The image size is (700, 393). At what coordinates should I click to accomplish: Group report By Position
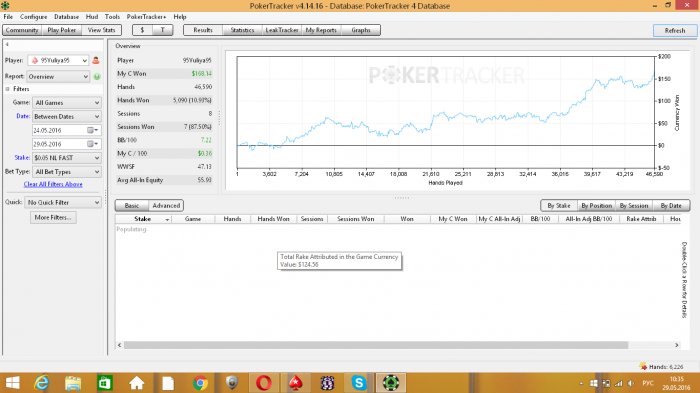coord(596,205)
